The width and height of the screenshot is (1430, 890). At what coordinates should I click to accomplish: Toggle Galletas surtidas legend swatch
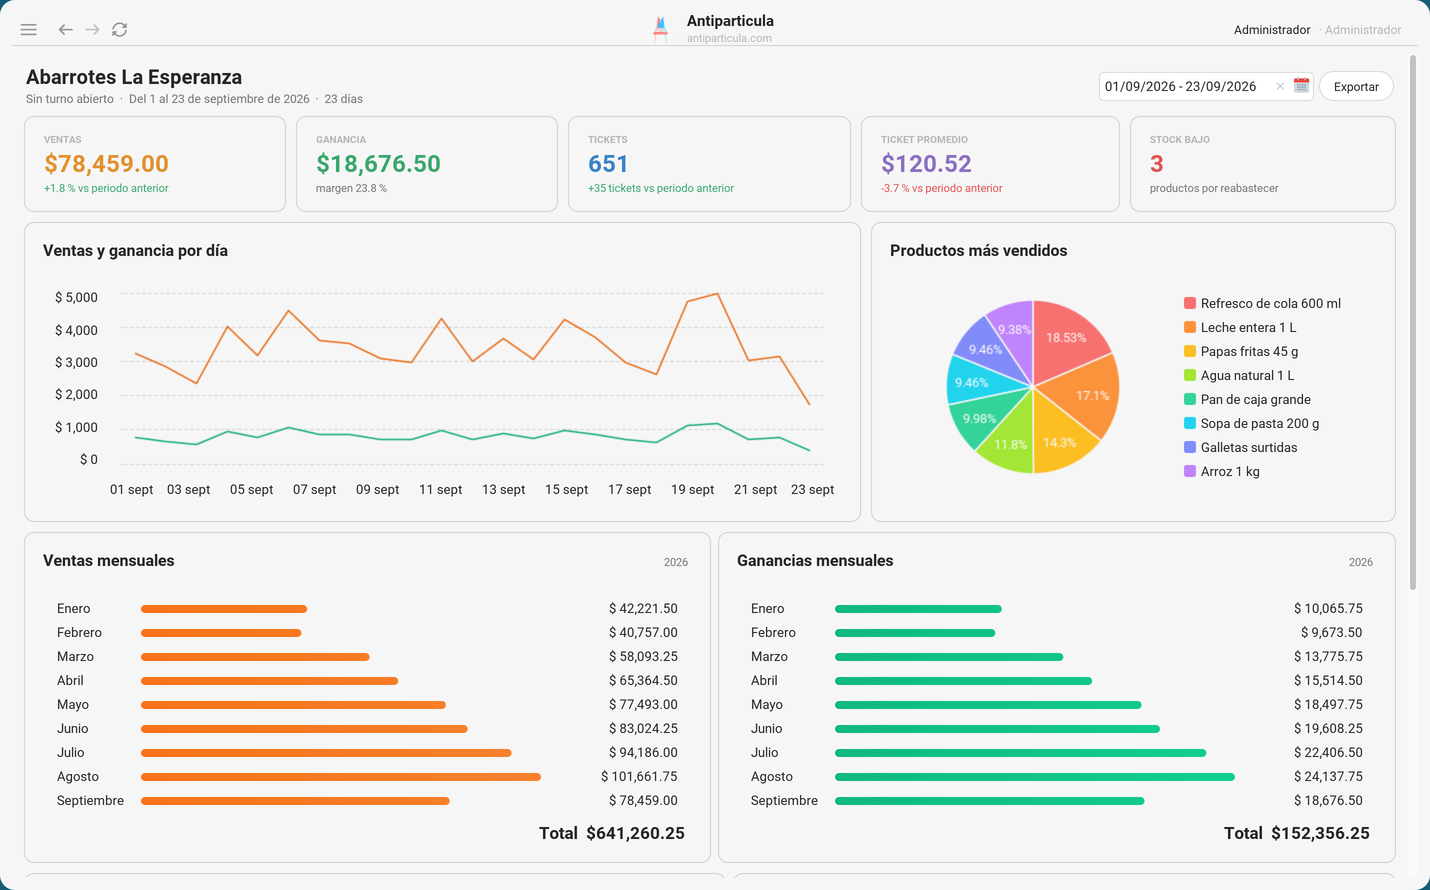pyautogui.click(x=1190, y=447)
